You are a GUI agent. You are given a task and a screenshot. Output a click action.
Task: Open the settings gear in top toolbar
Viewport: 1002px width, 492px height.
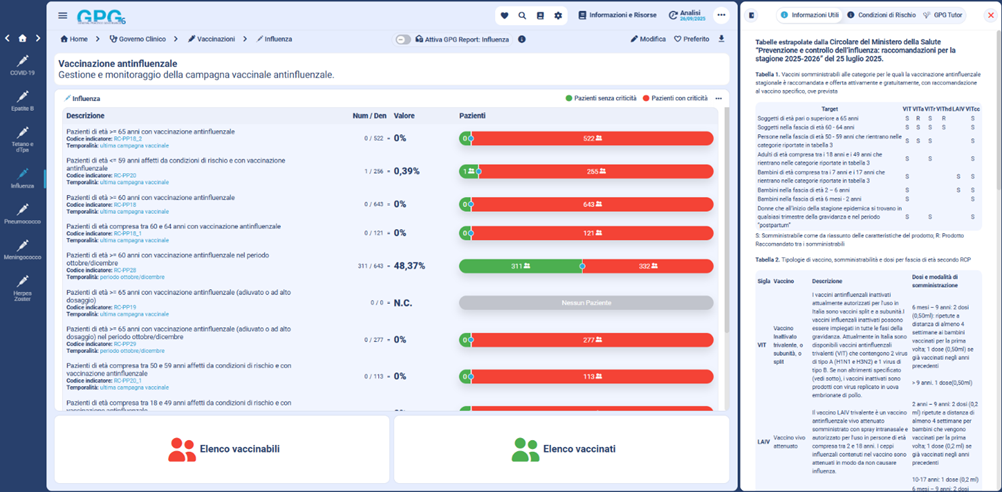click(x=558, y=16)
